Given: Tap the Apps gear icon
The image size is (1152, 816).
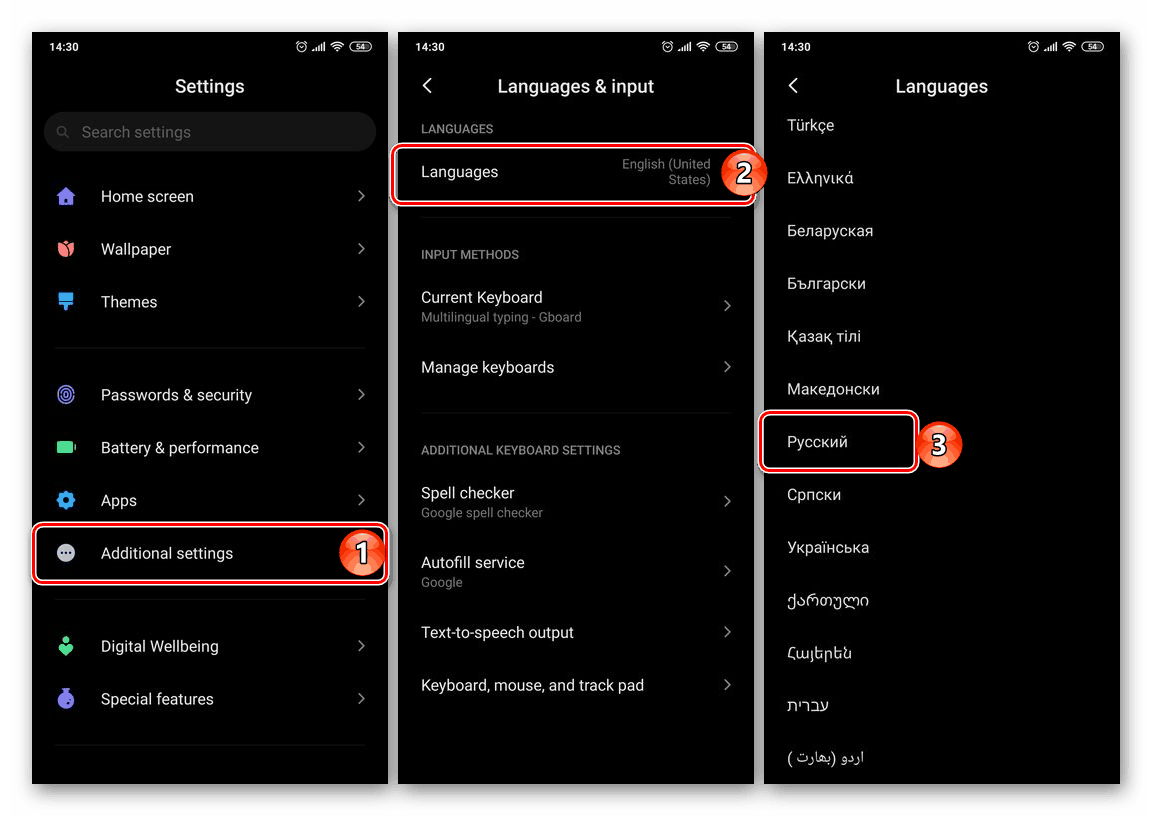Looking at the screenshot, I should tap(66, 500).
